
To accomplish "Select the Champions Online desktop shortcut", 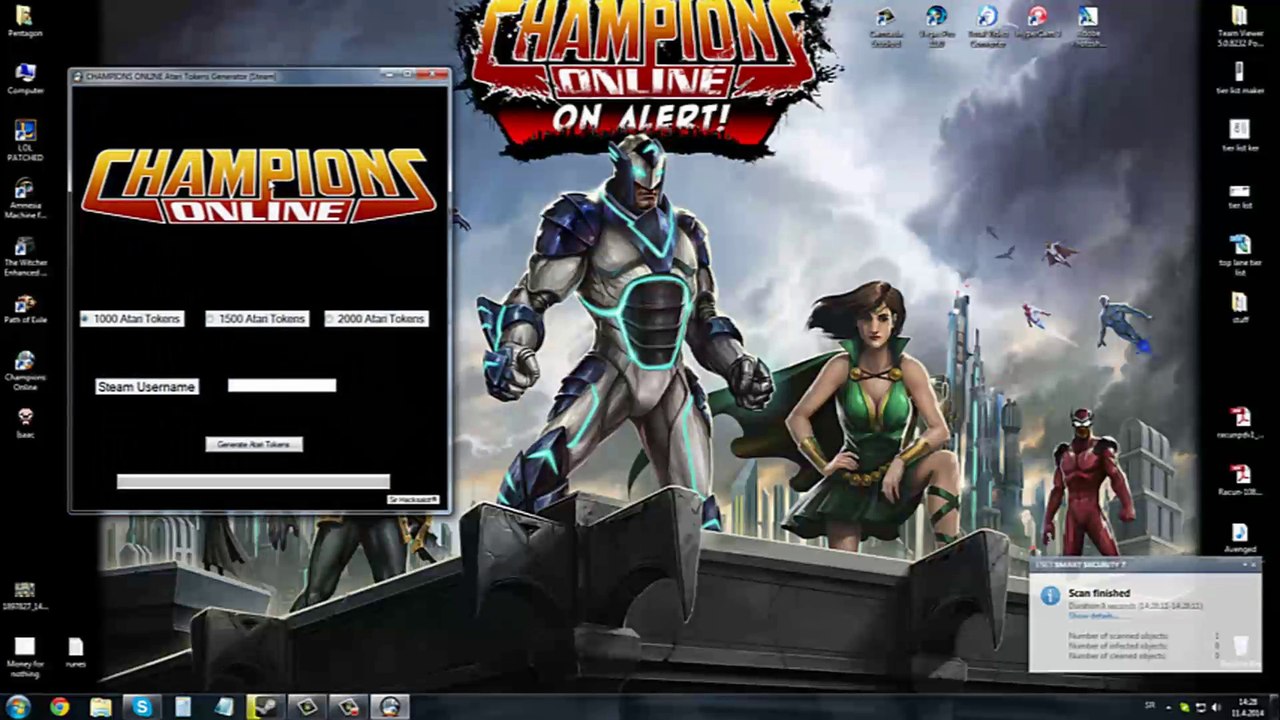I will (25, 370).
